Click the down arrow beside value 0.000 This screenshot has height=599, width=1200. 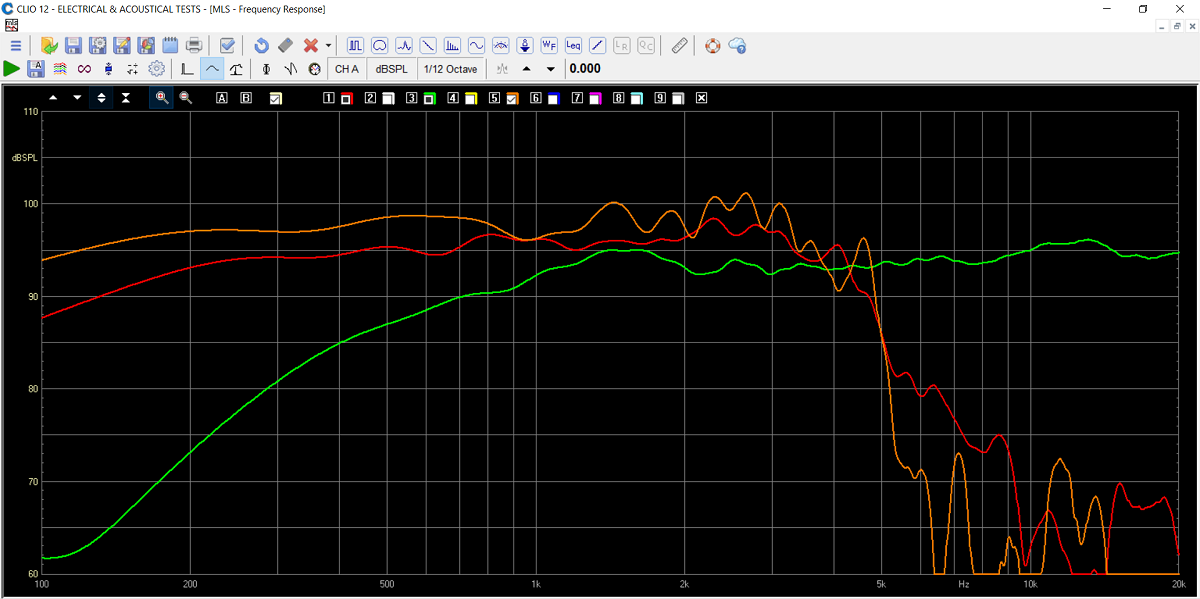tap(551, 69)
